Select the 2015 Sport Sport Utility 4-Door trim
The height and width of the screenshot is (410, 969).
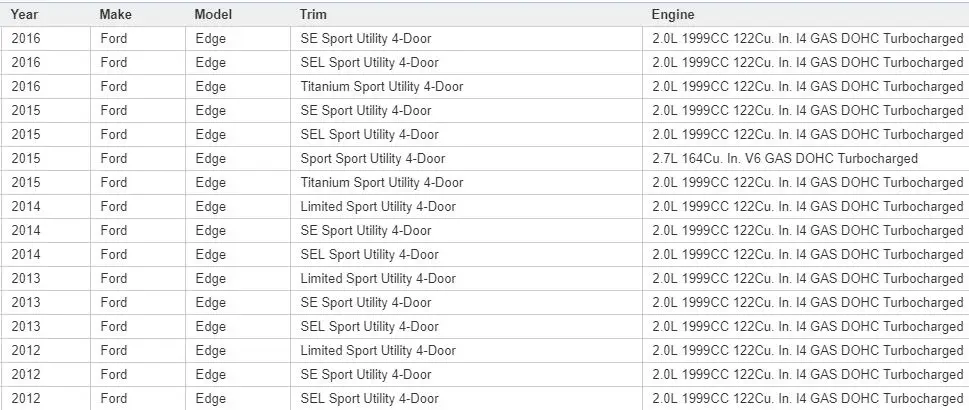point(373,159)
